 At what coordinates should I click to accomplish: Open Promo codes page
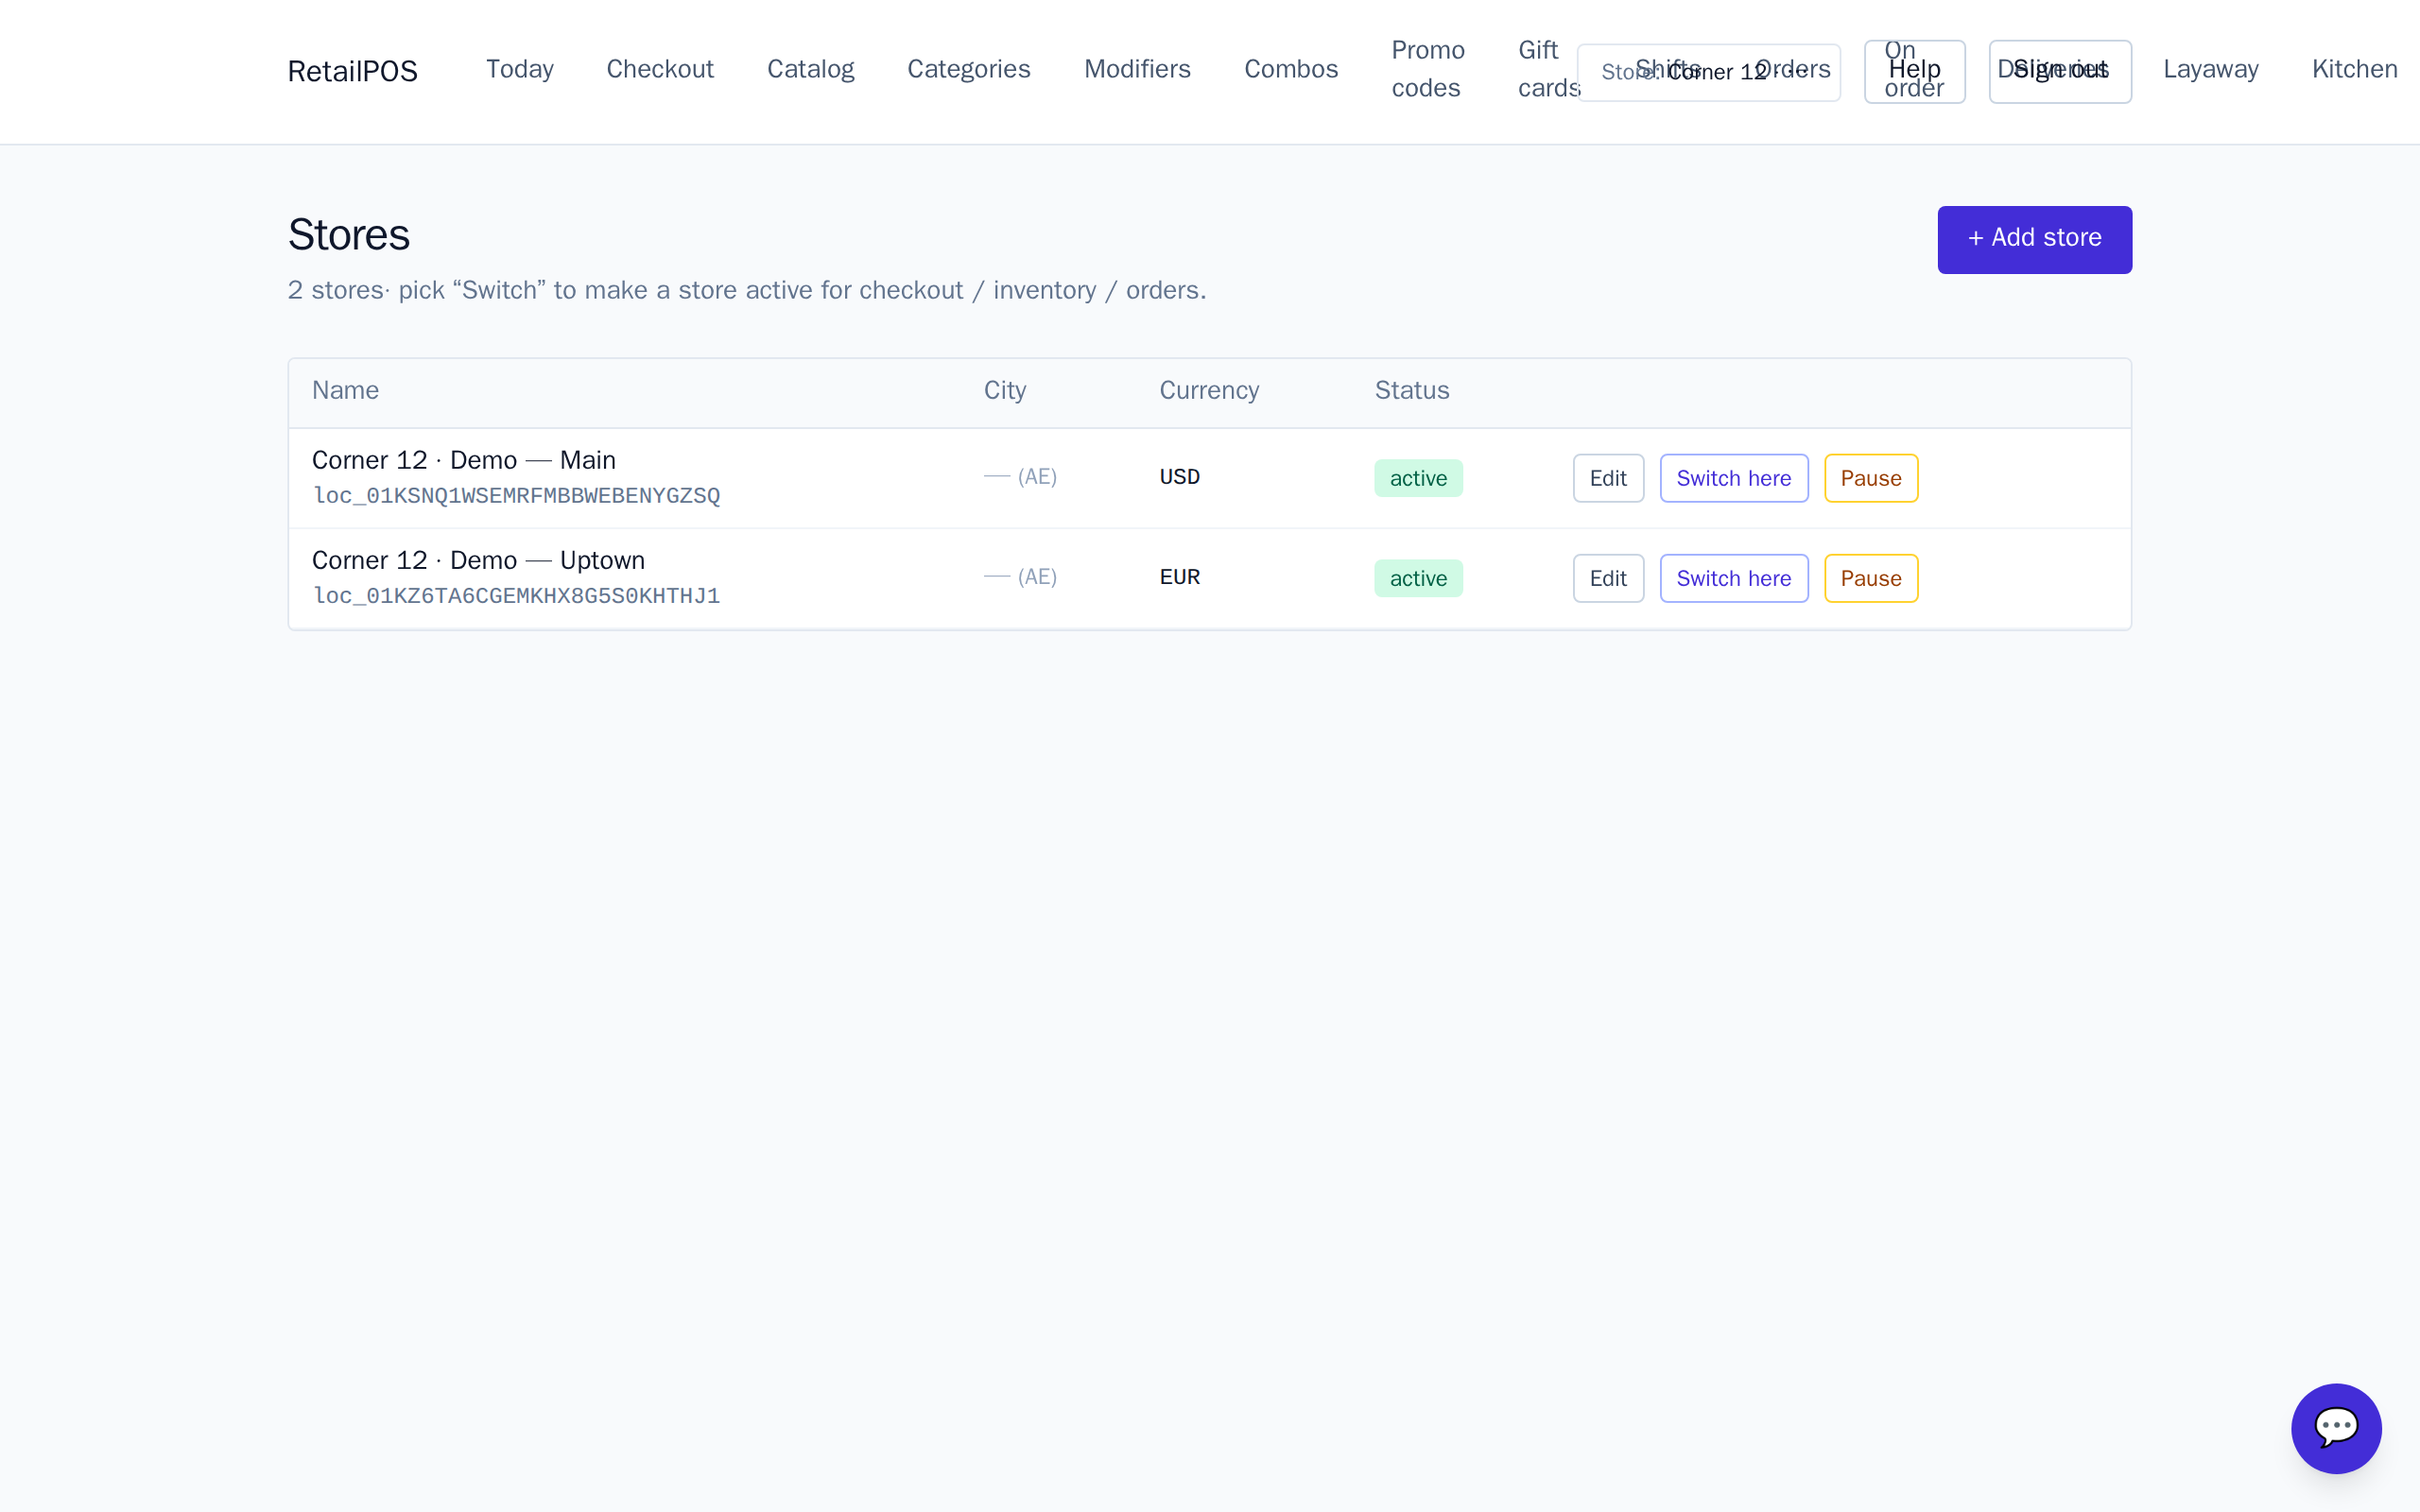pos(1428,69)
